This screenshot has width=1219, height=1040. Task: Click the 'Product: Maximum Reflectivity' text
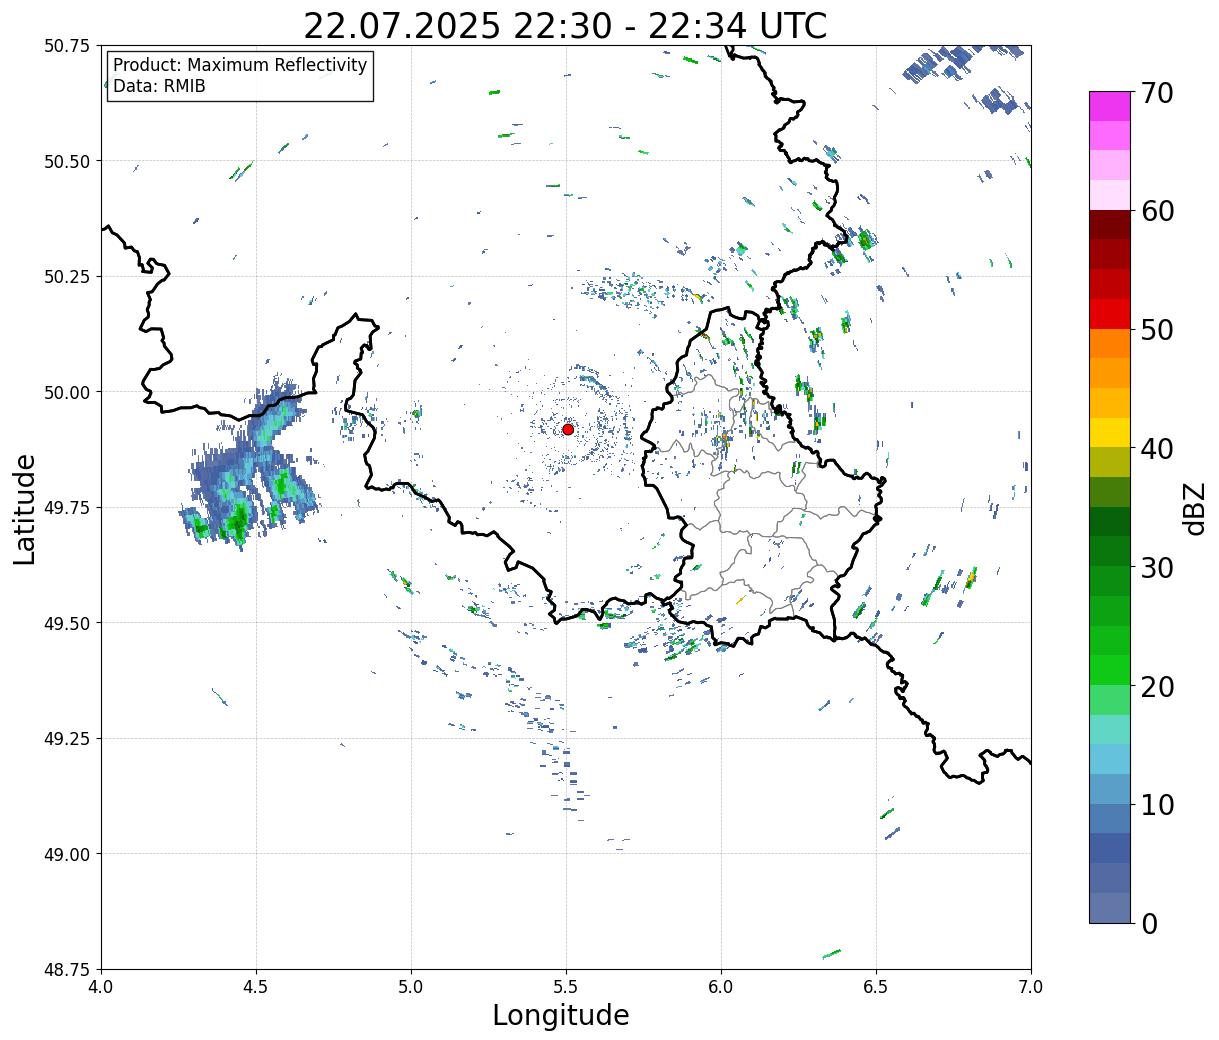click(240, 65)
